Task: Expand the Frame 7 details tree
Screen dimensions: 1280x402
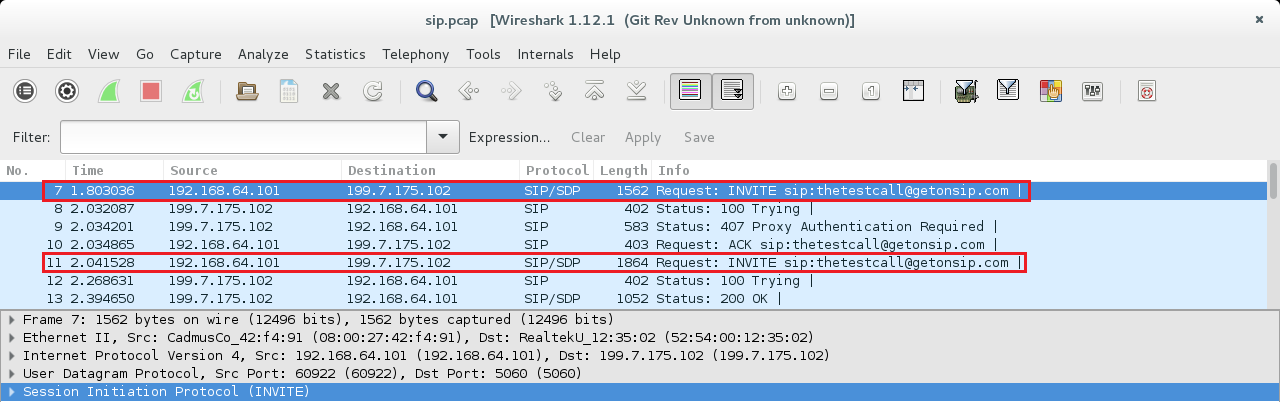Action: tap(11, 320)
